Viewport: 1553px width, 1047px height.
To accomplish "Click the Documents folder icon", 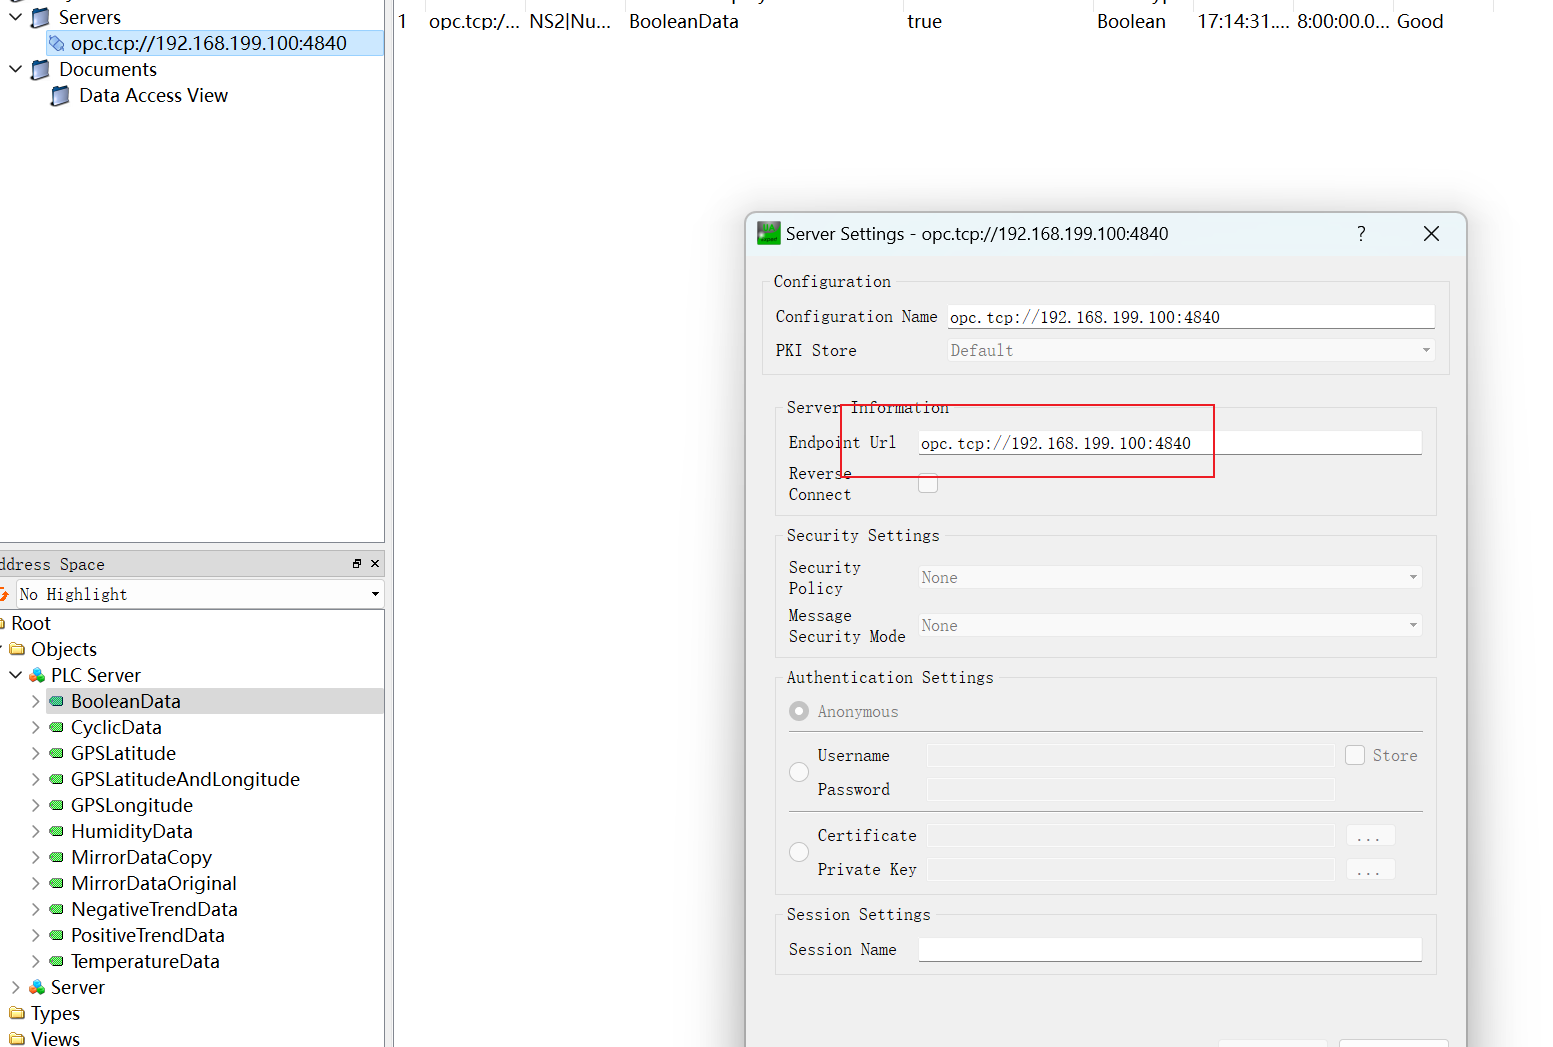I will point(40,69).
